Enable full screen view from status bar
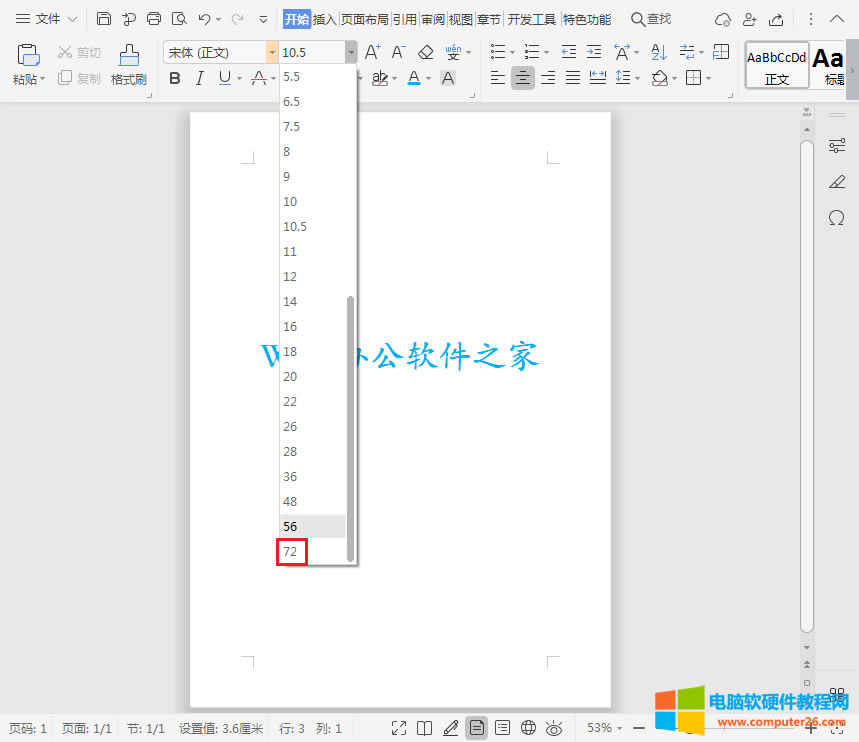This screenshot has width=859, height=742. click(x=399, y=727)
